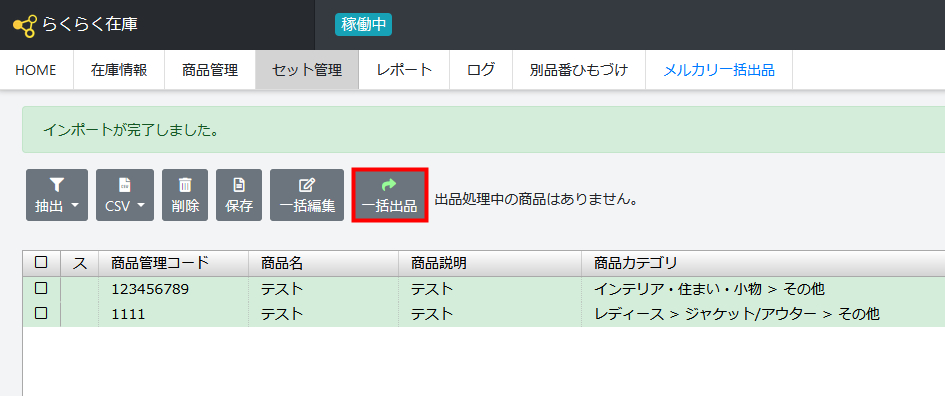The image size is (945, 396).
Task: Click the レディース > ジャケット/アウター > その他 cell
Action: pyautogui.click(x=763, y=313)
